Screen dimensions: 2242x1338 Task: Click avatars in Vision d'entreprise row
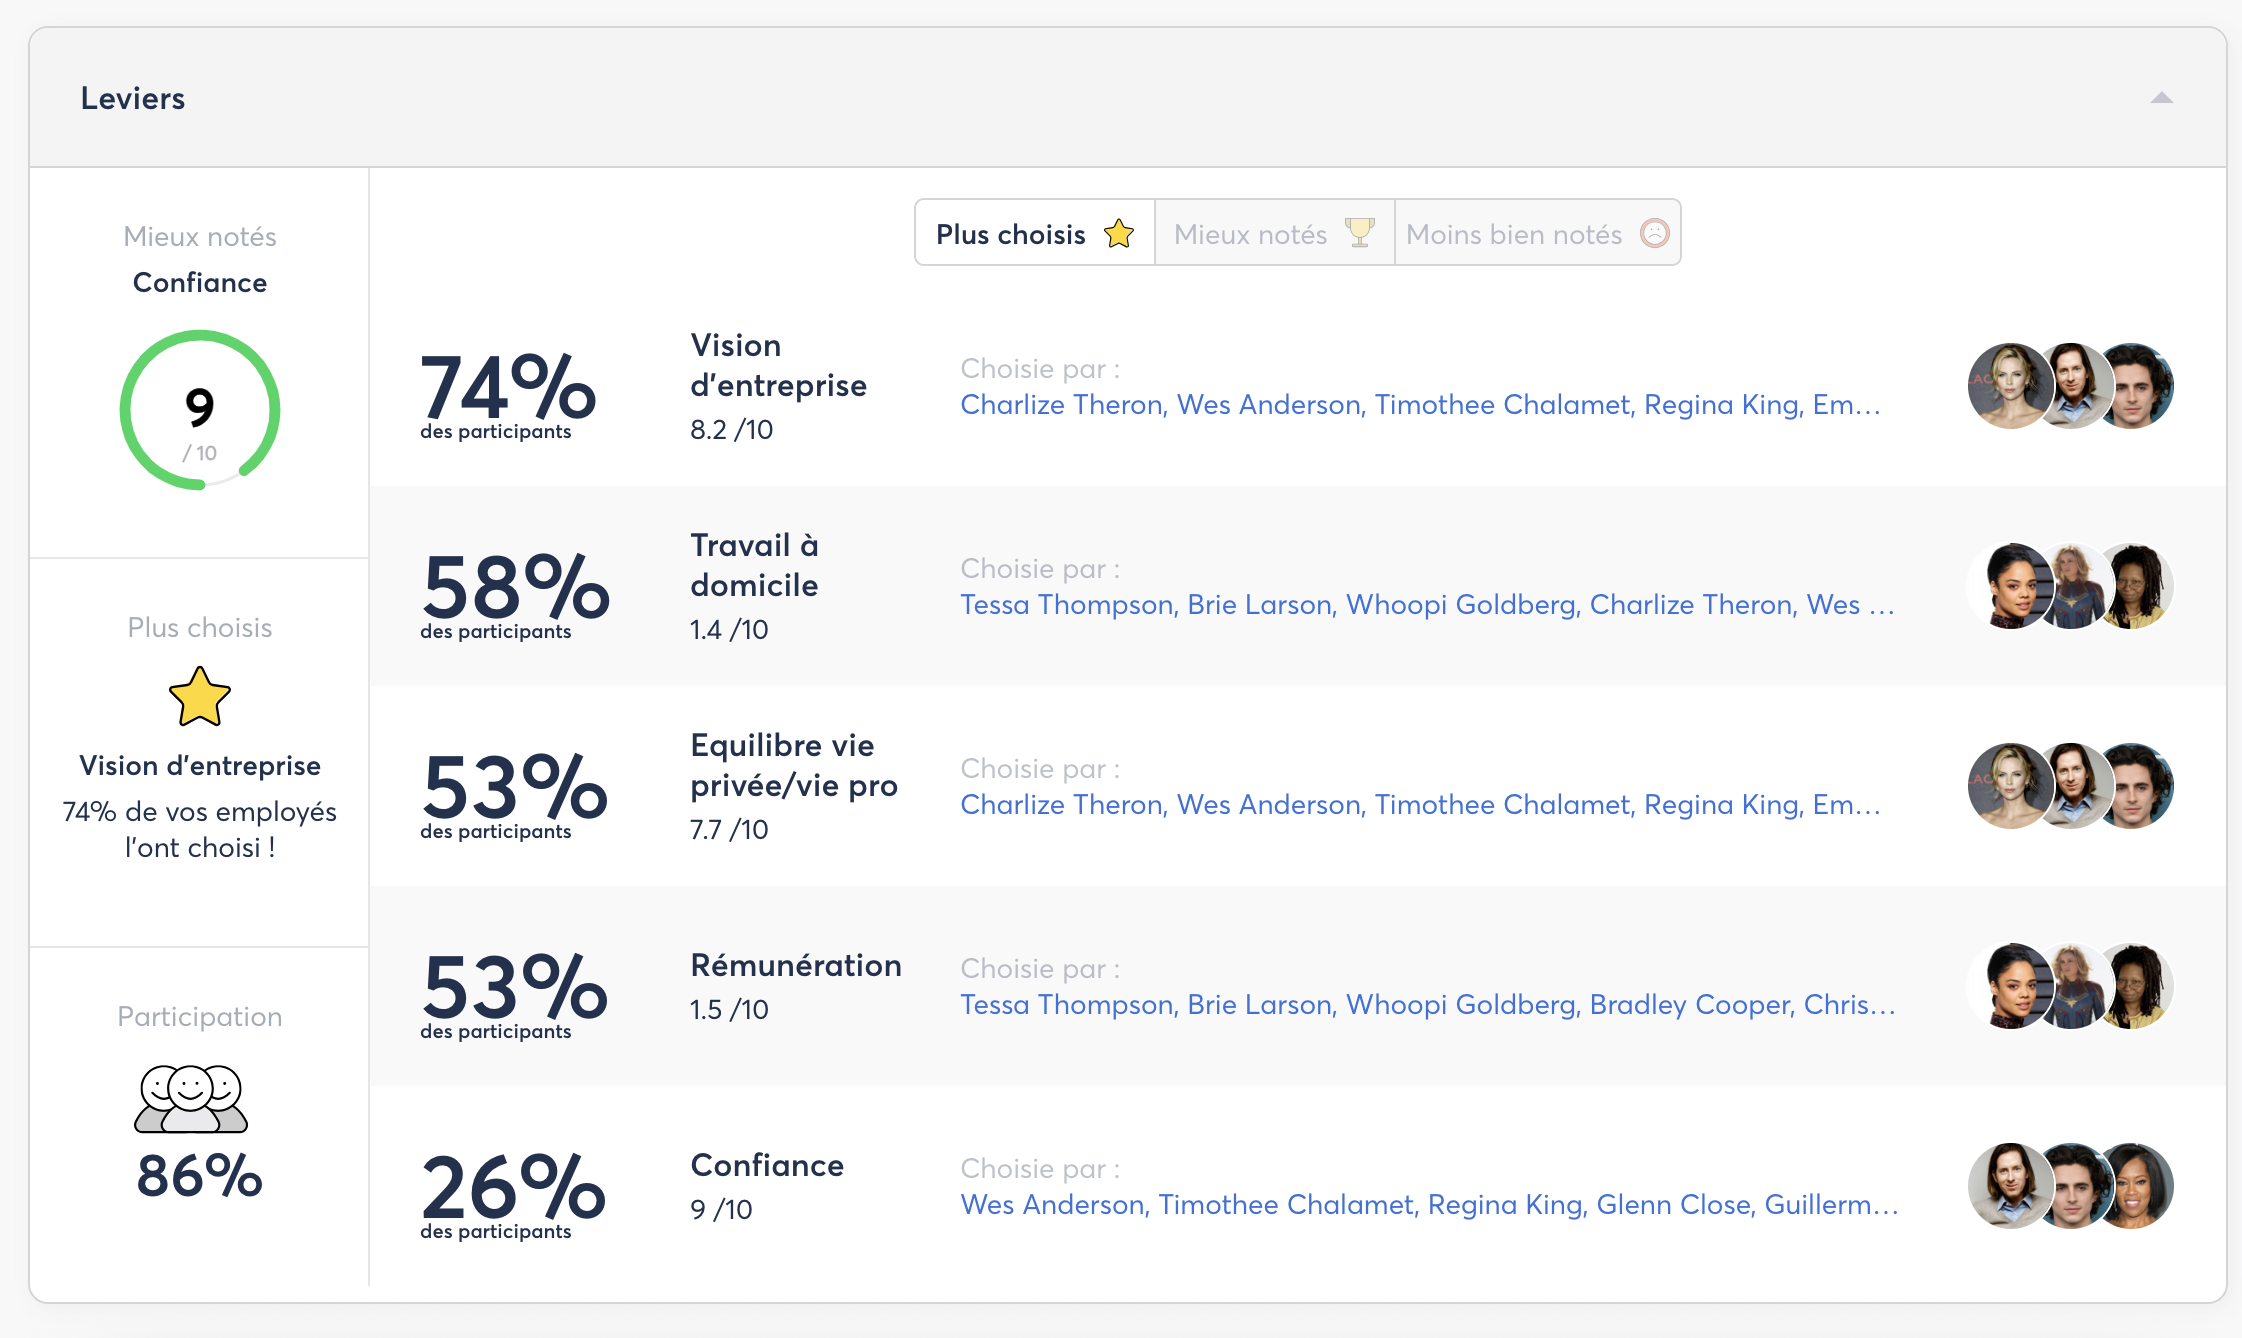pyautogui.click(x=2070, y=386)
